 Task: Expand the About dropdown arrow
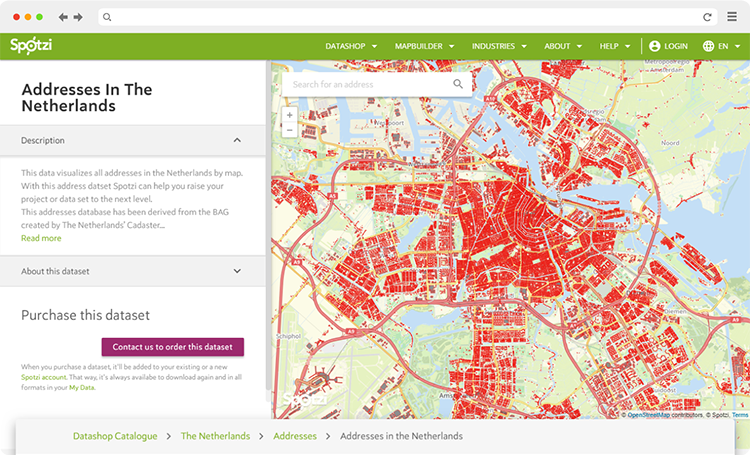point(579,46)
